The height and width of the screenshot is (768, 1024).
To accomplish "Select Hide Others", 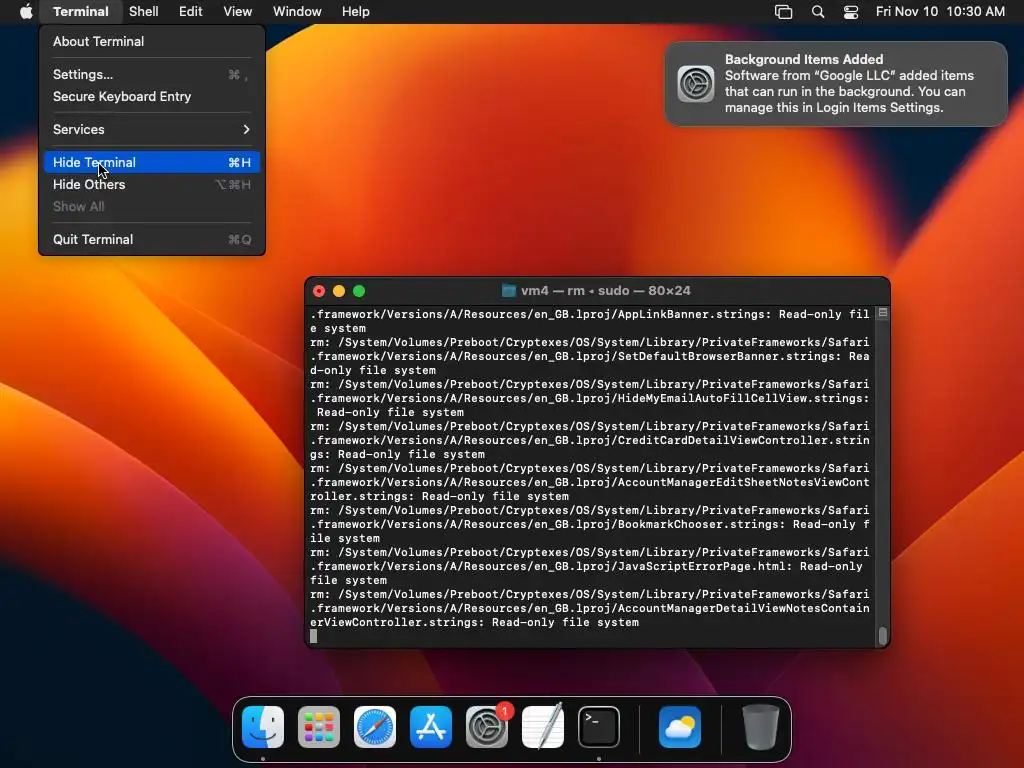I will (152, 185).
